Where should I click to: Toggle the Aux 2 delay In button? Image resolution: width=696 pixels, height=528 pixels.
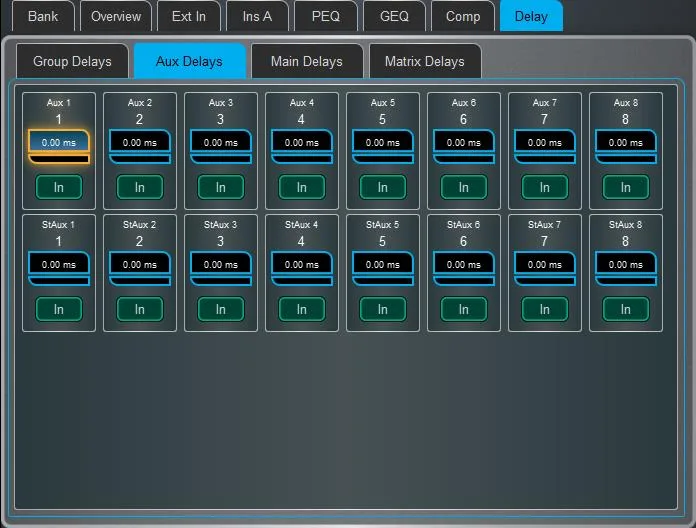[x=140, y=187]
